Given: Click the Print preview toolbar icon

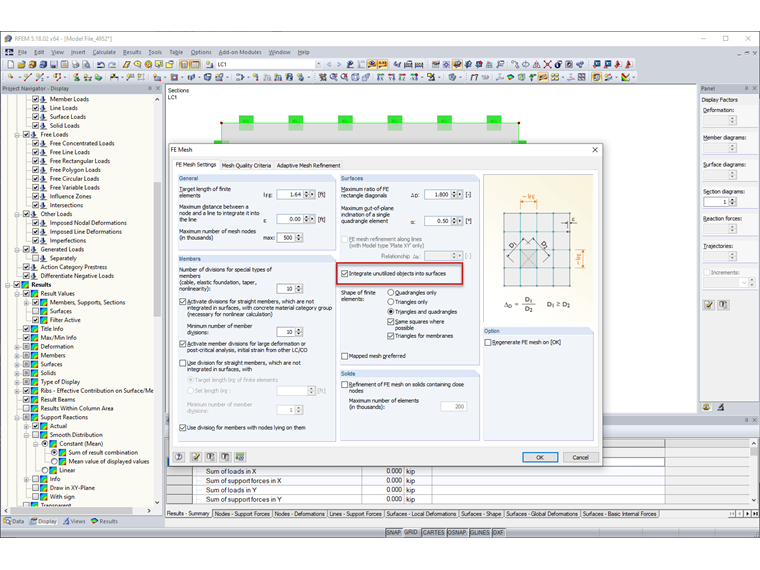Looking at the screenshot, I should click(x=86, y=64).
